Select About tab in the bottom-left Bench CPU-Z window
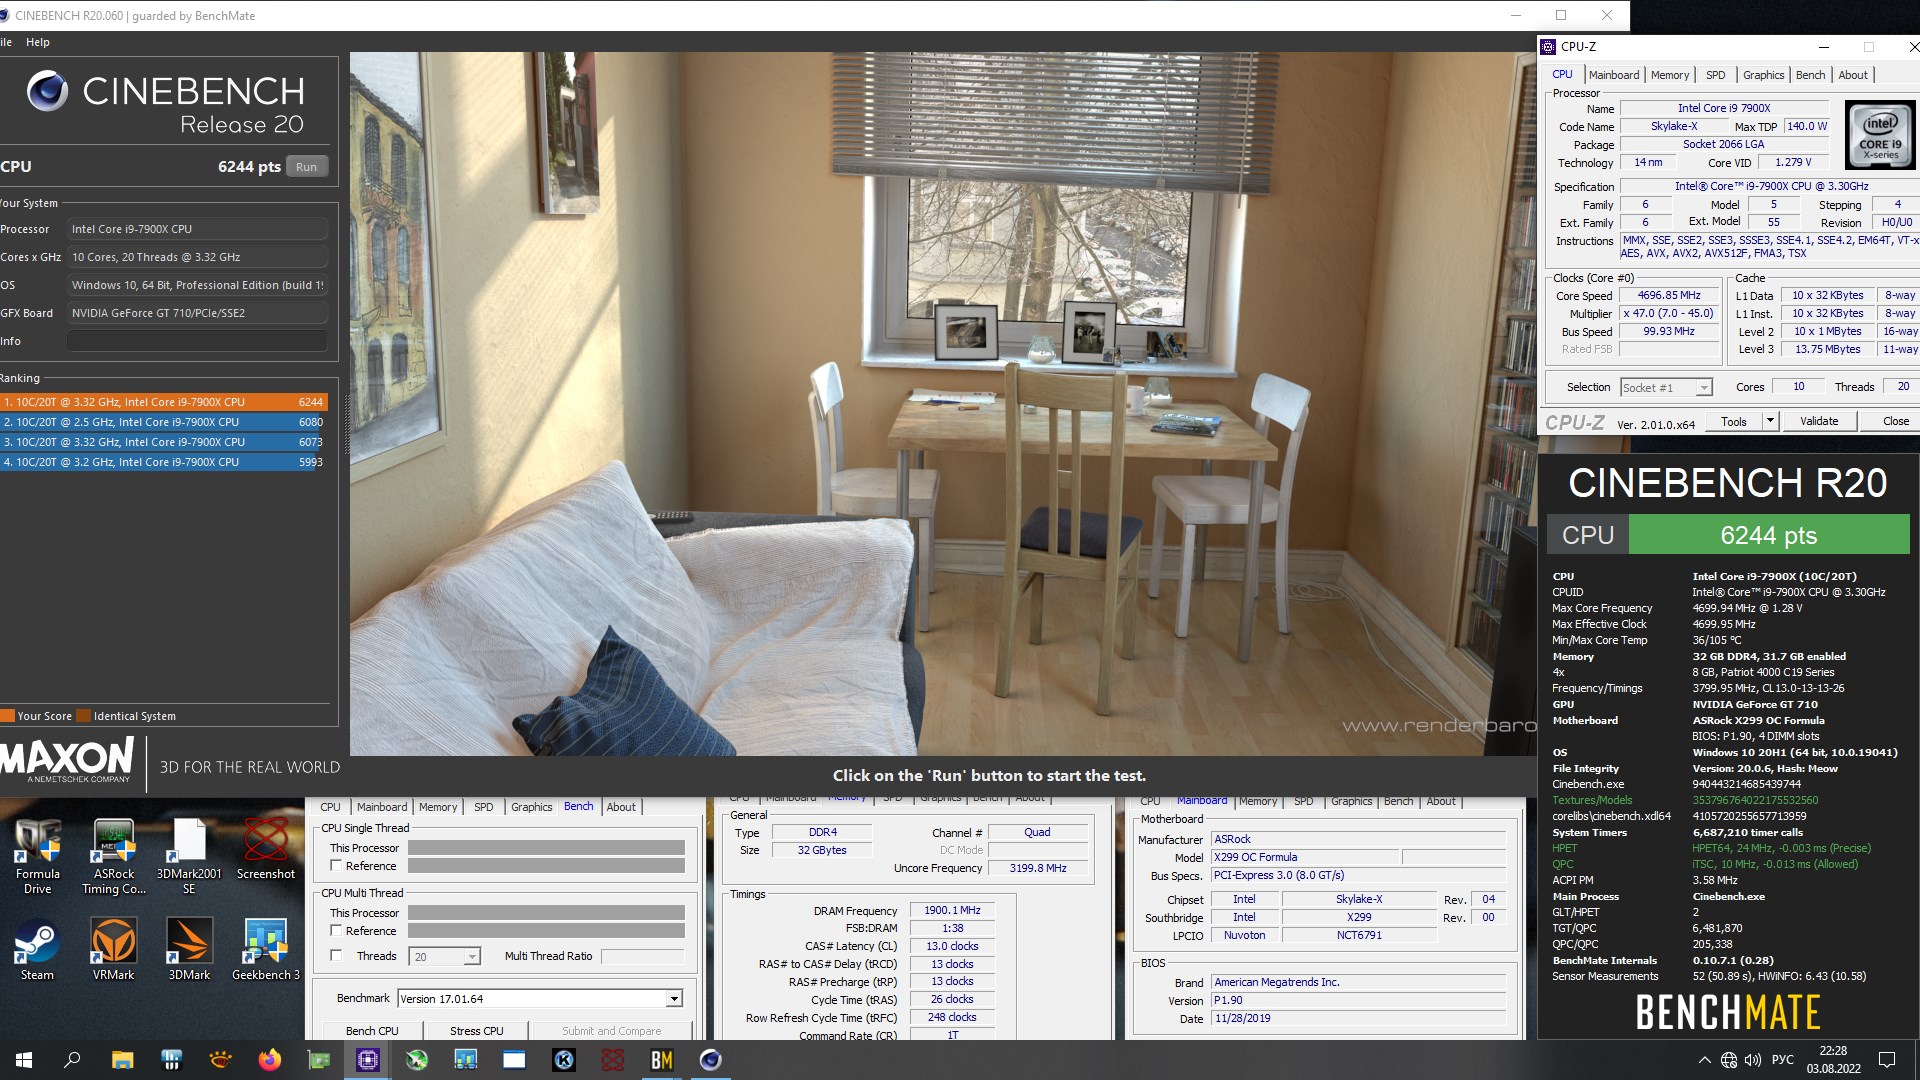This screenshot has height=1080, width=1920. pos(621,807)
